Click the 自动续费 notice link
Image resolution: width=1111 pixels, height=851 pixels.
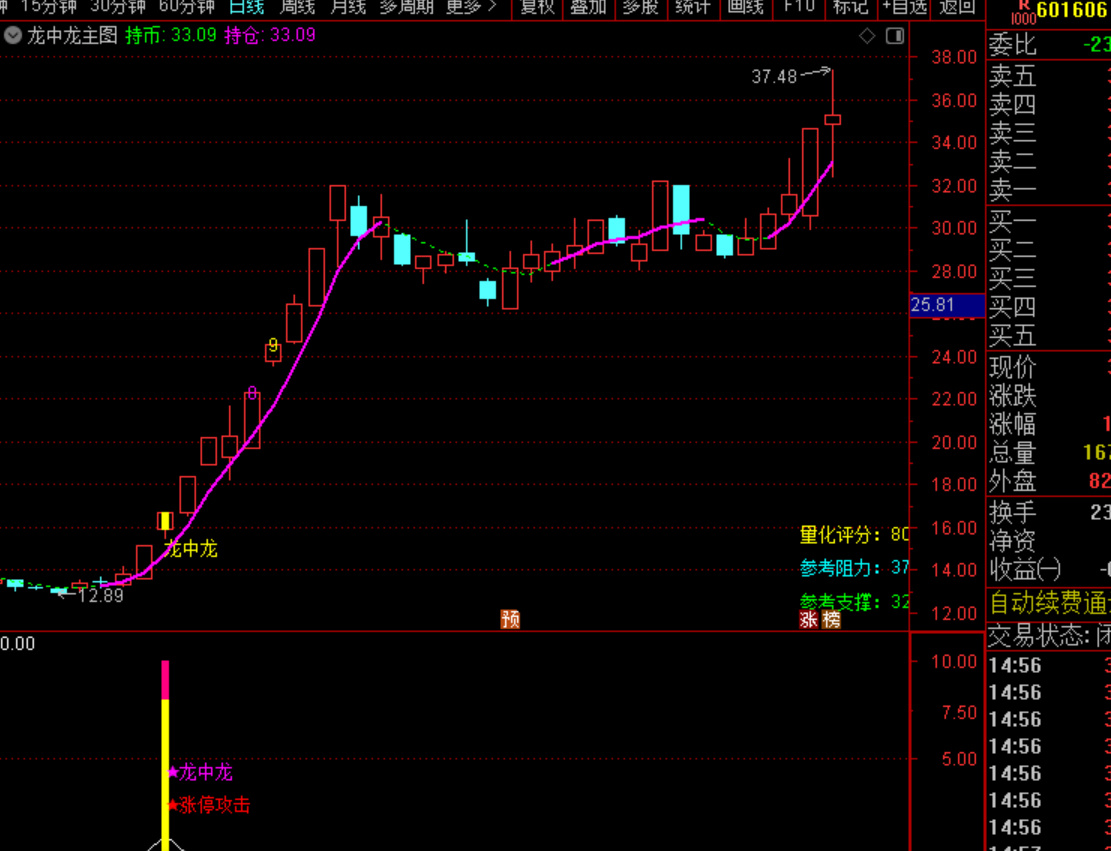click(1048, 603)
